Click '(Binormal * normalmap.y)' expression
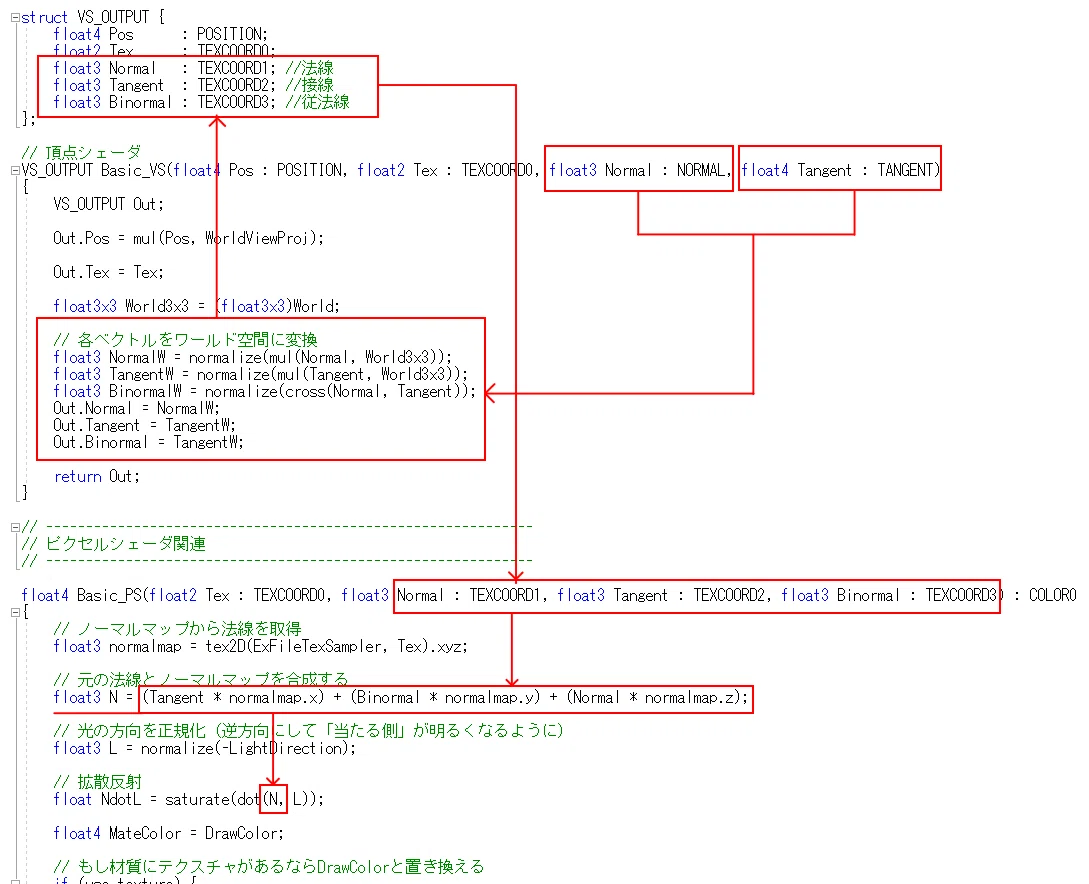The height and width of the screenshot is (884, 1089). [x=445, y=697]
